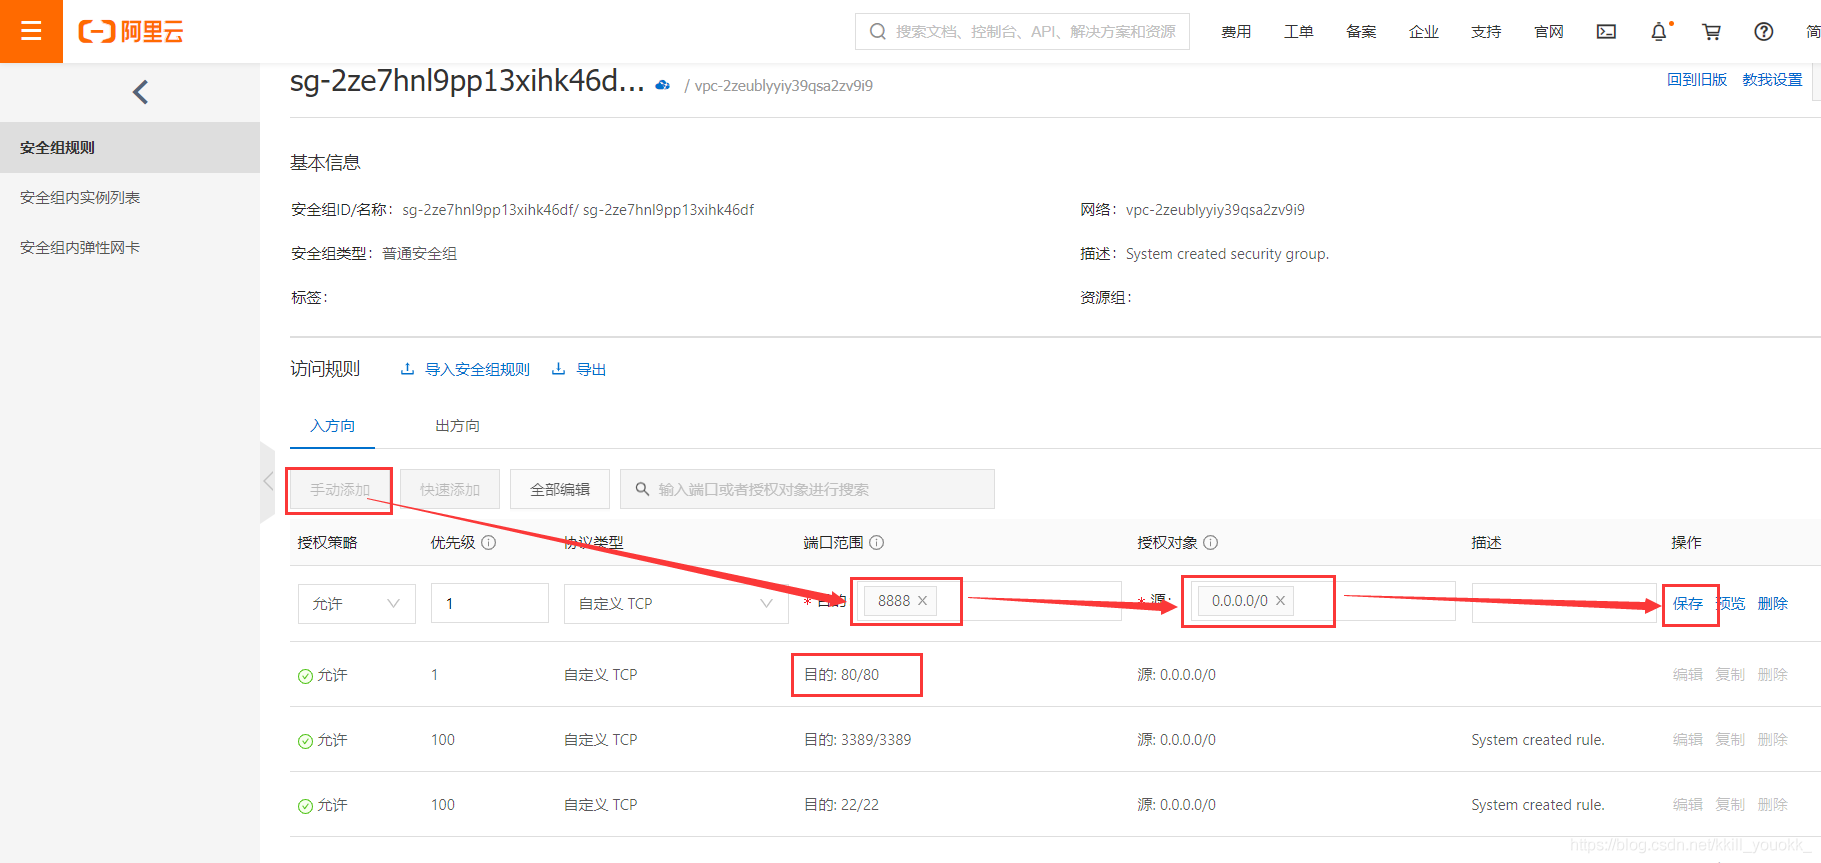Click green check icon in 80/80 rule row

[305, 676]
